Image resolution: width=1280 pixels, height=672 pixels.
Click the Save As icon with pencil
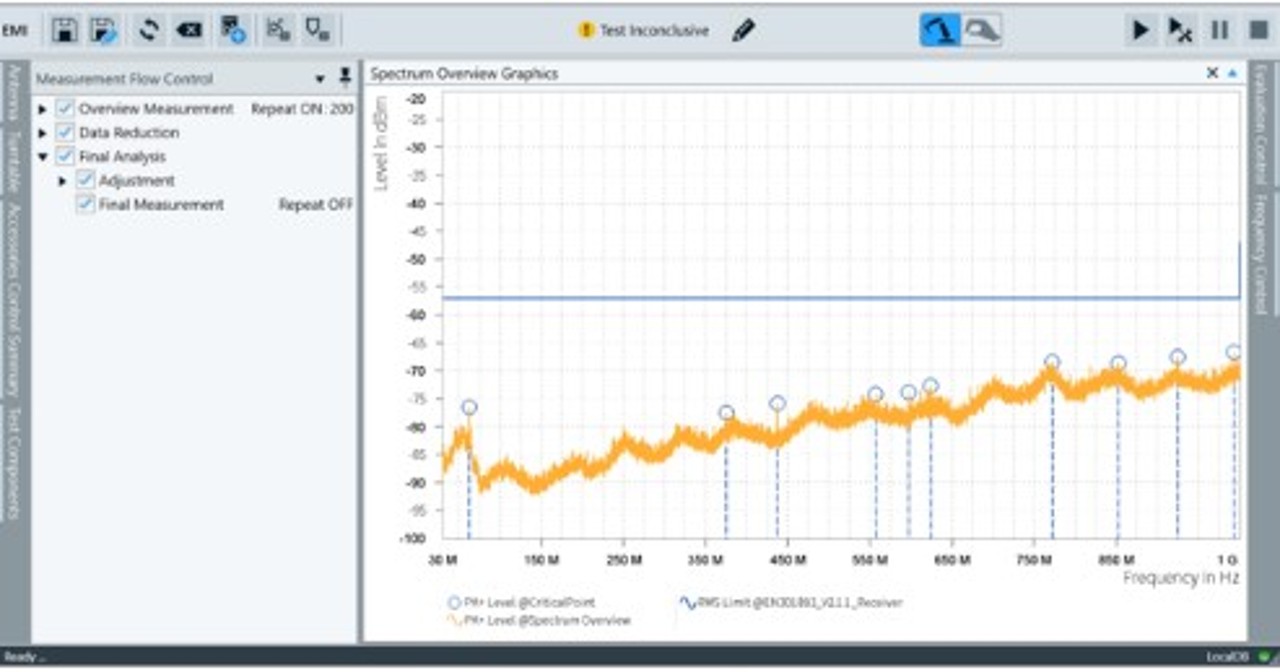click(103, 30)
